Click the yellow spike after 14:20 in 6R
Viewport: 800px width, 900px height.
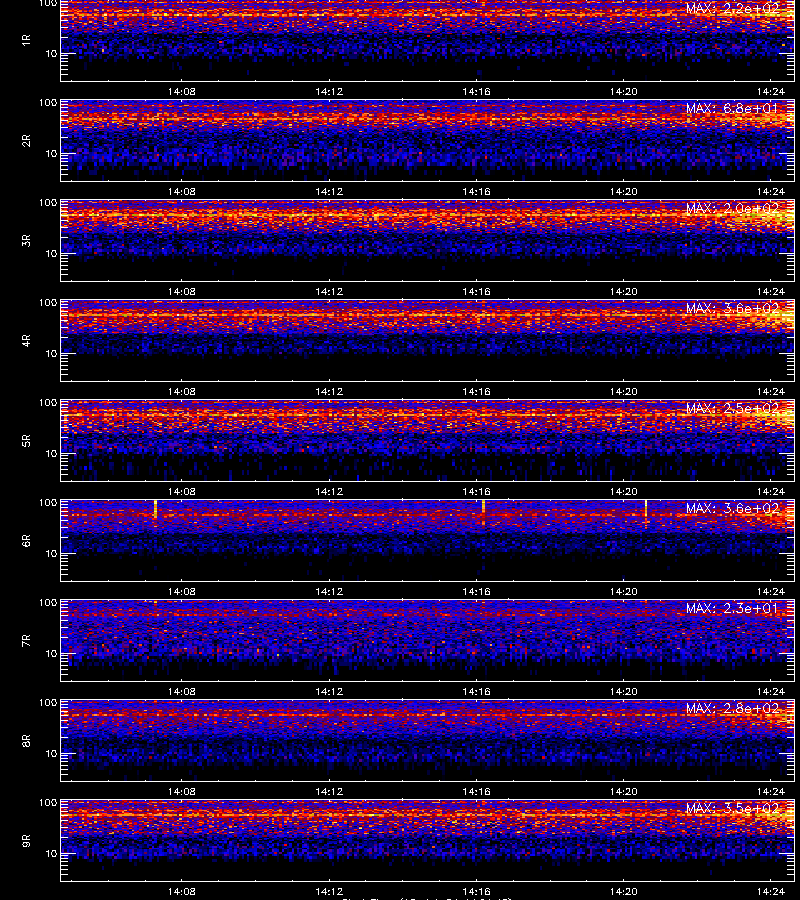tap(646, 510)
